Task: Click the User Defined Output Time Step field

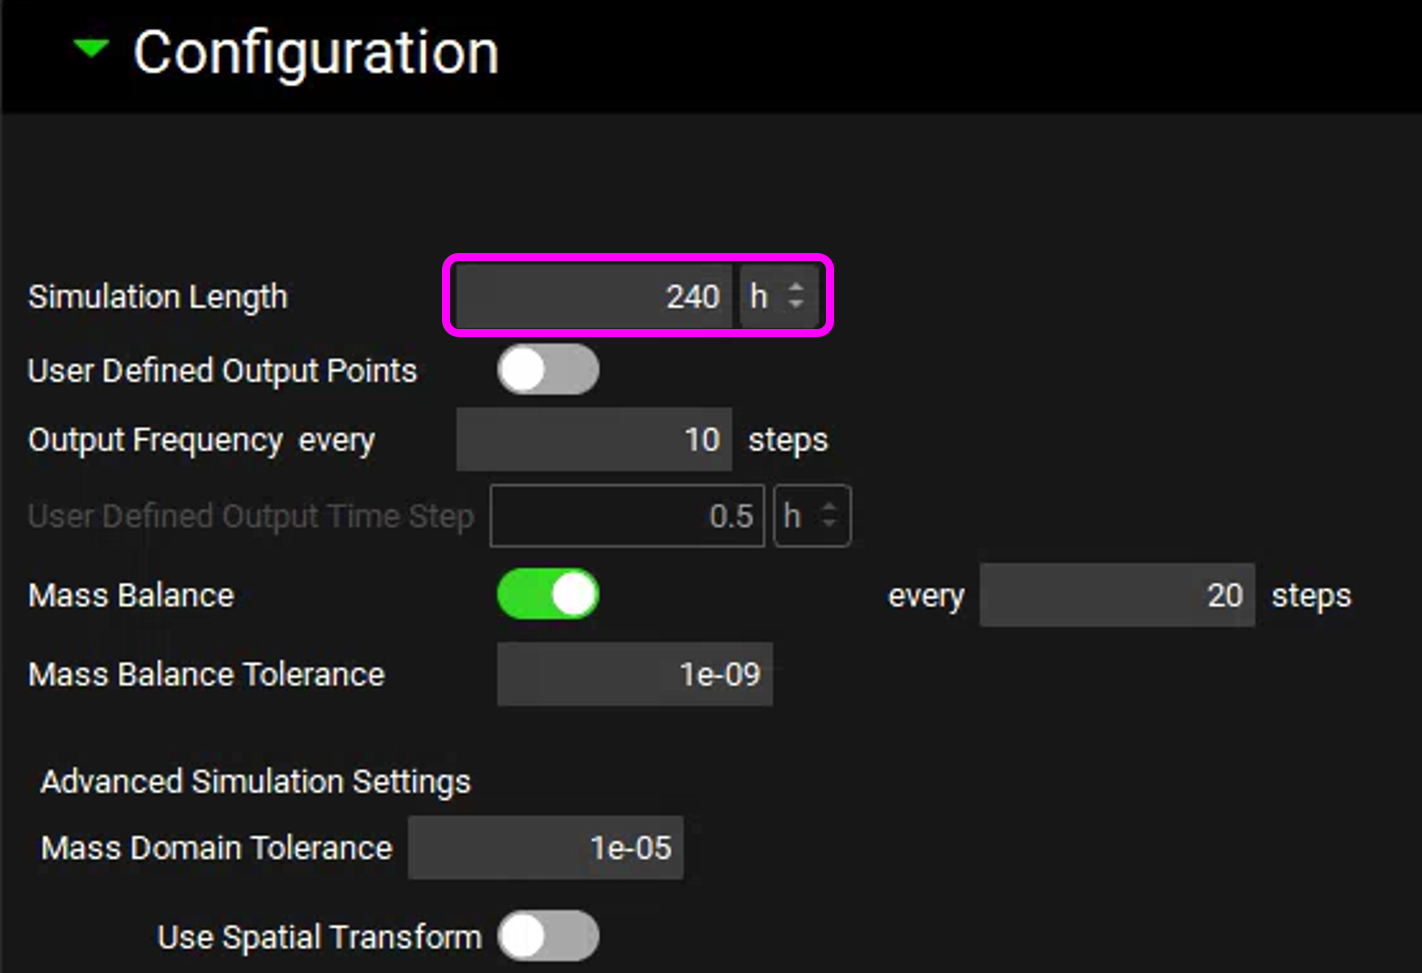Action: (x=627, y=516)
